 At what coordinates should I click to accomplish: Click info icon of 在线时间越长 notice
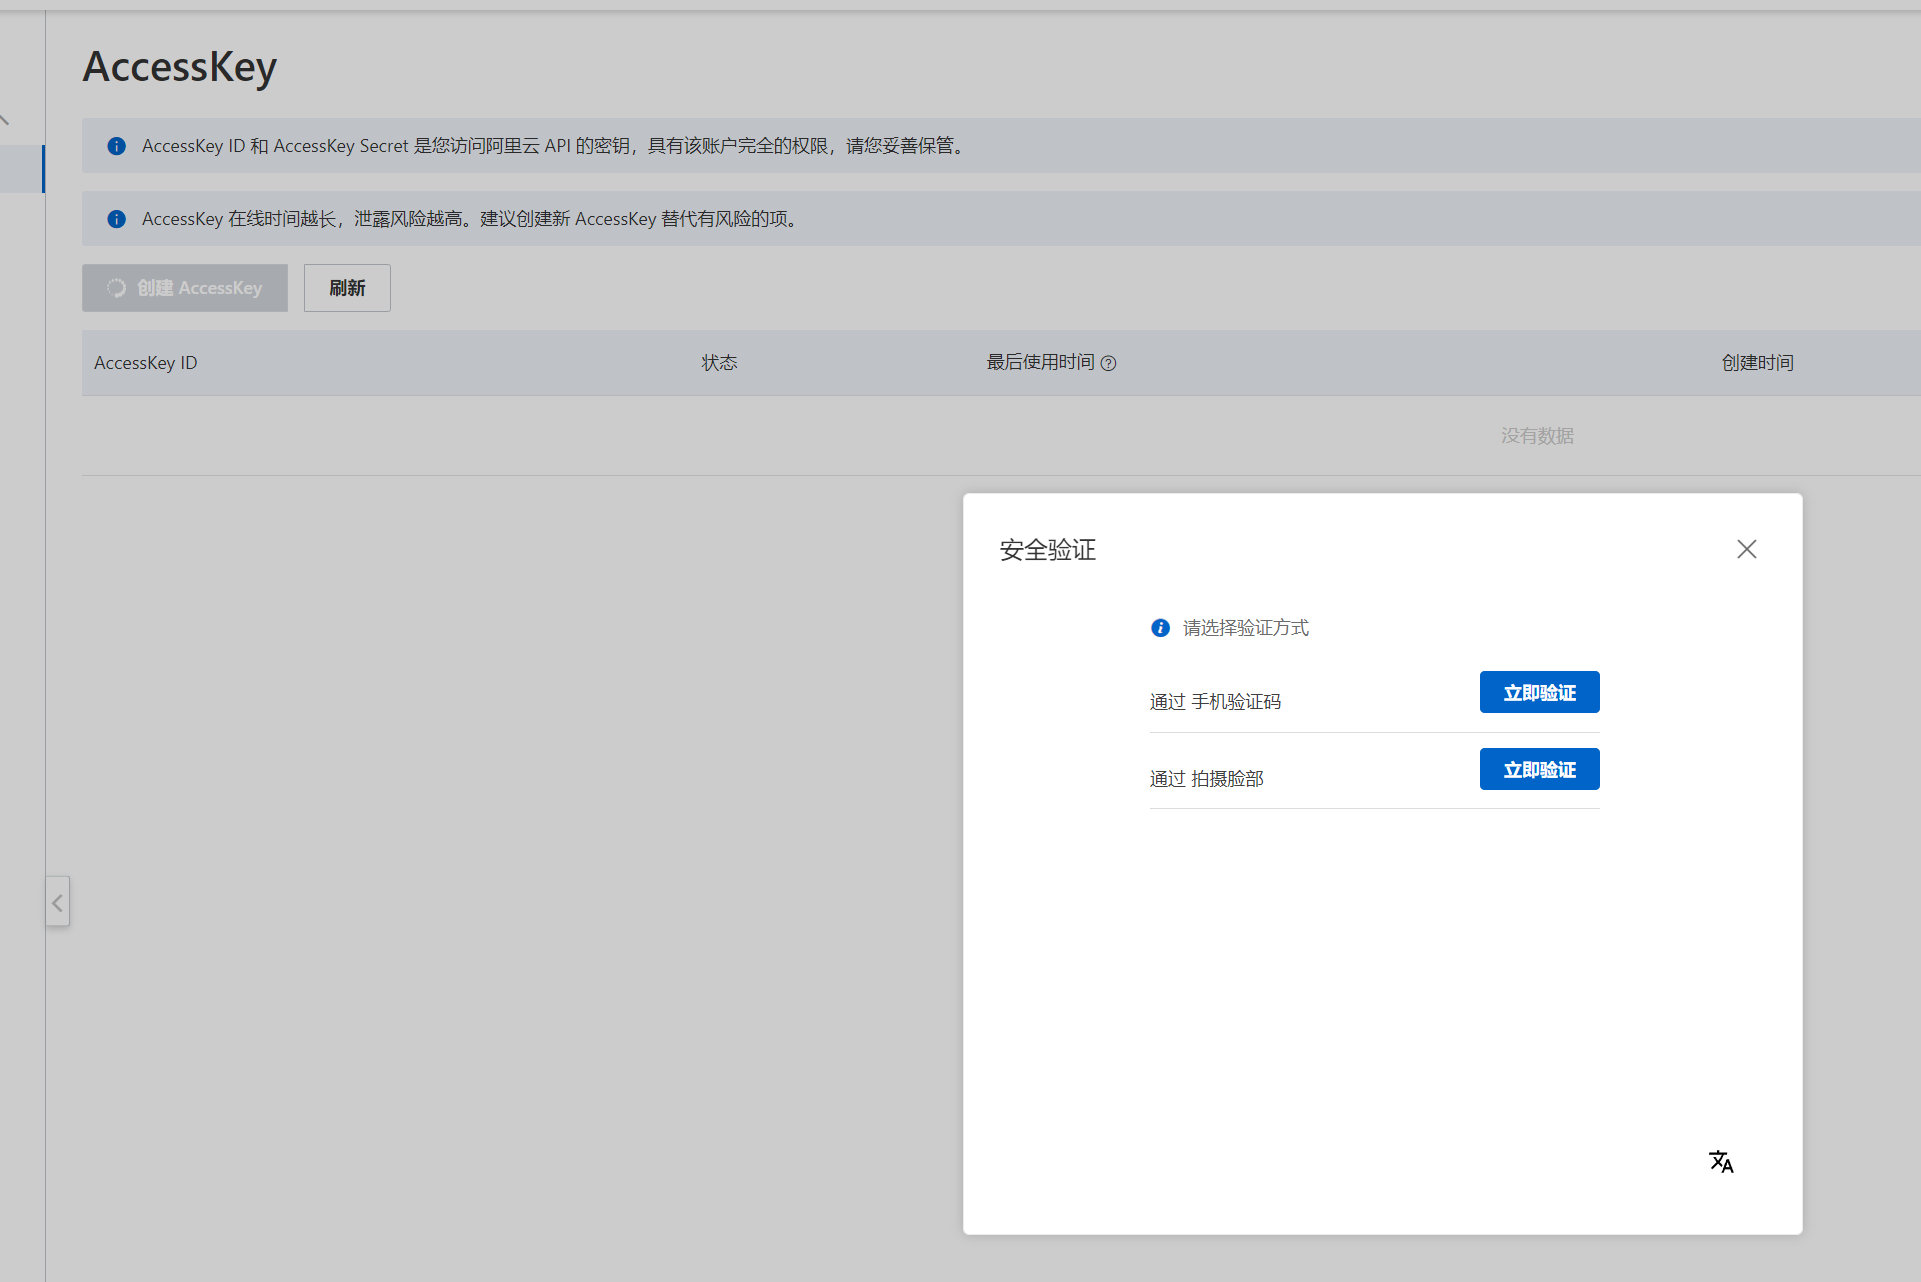tap(117, 219)
